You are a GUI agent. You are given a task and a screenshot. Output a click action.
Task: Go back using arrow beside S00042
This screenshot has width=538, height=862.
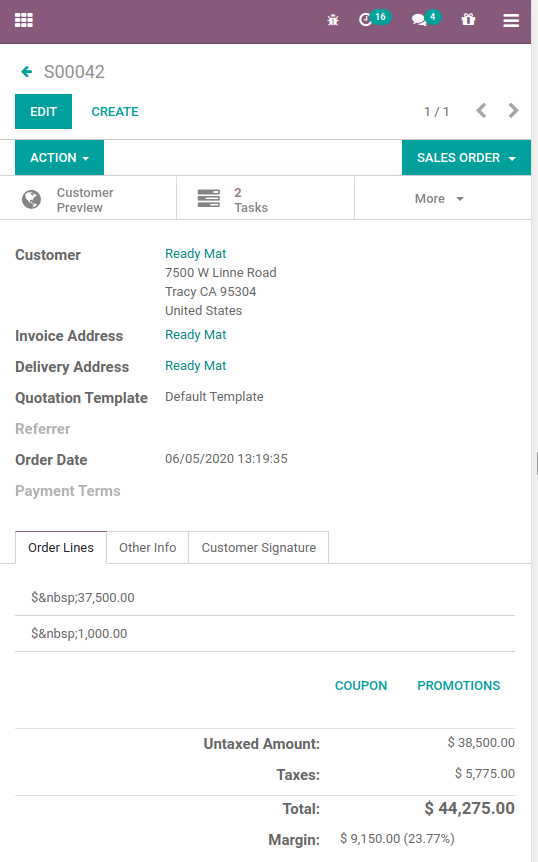pos(26,71)
